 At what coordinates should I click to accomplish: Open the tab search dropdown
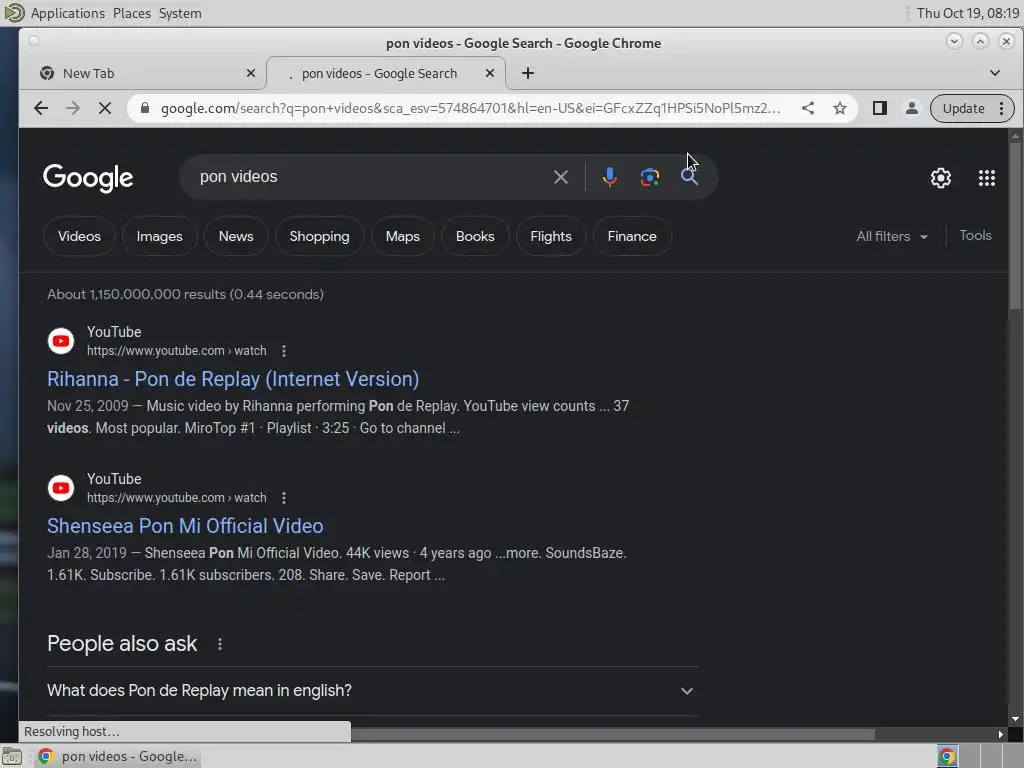coord(995,73)
